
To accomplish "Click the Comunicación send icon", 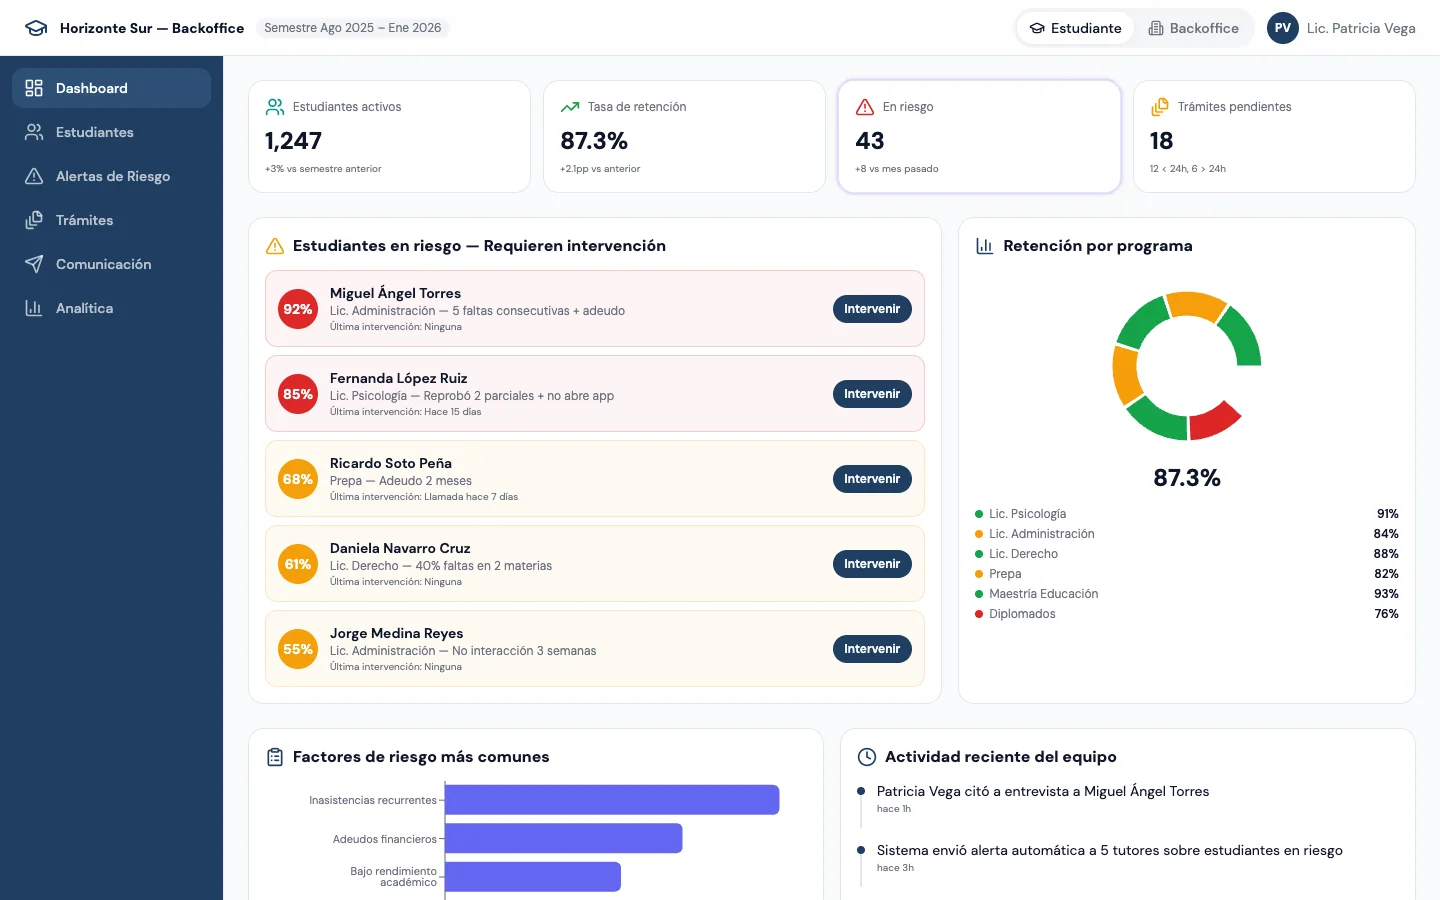I will (33, 264).
